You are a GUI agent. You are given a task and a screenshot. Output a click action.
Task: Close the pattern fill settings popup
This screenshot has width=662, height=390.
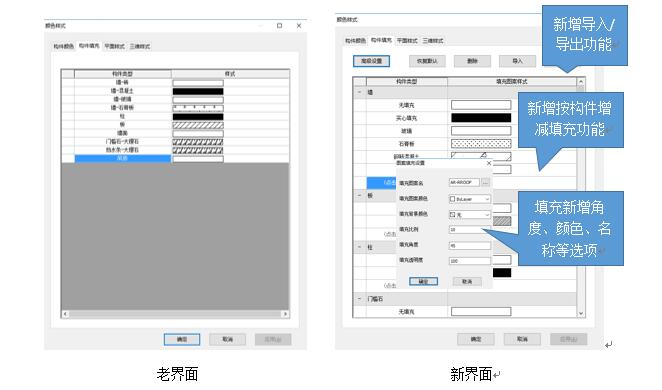489,163
